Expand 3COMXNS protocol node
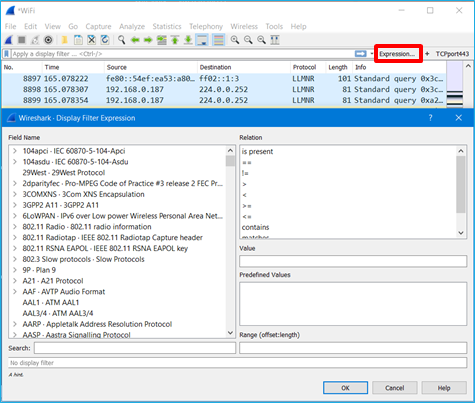475x403 pixels. pos(15,194)
